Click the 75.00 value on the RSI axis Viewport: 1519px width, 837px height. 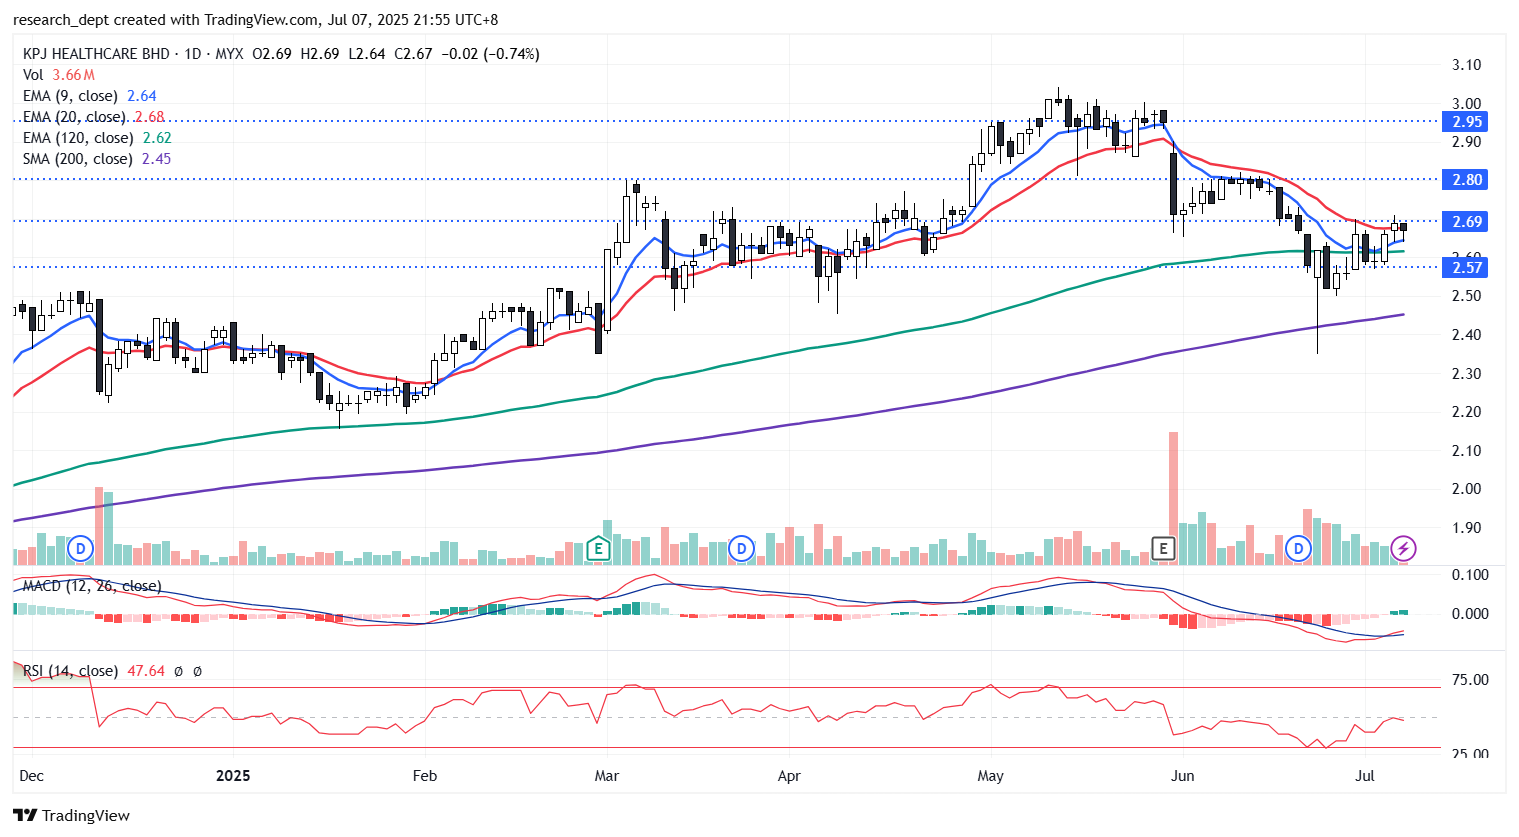[x=1470, y=680]
